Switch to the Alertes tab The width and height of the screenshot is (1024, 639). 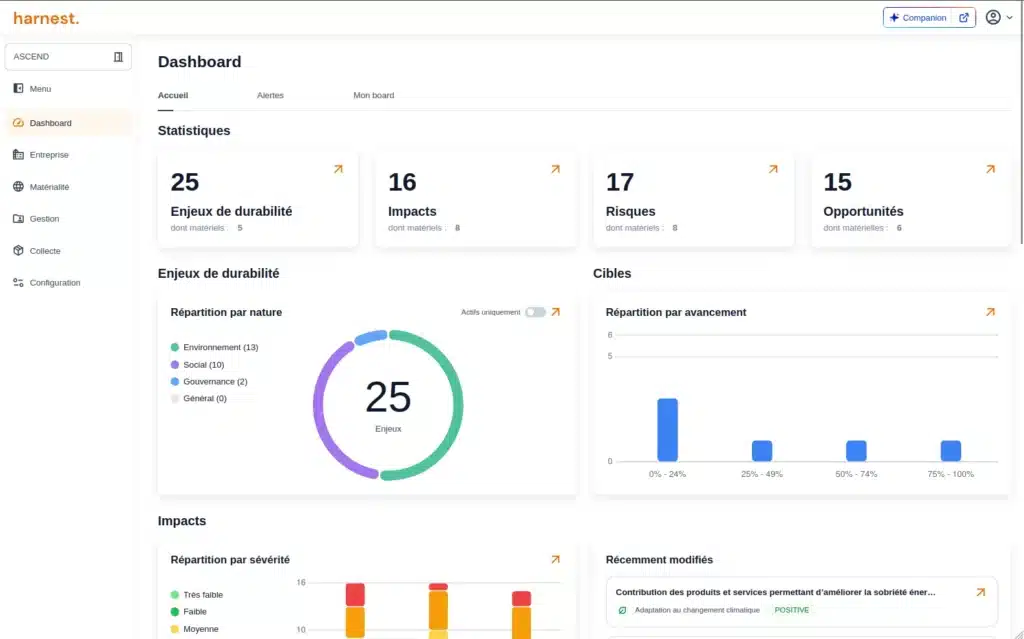coord(270,95)
